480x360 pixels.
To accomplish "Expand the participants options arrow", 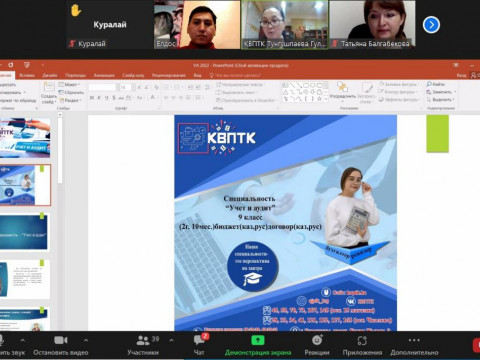I will [171, 340].
